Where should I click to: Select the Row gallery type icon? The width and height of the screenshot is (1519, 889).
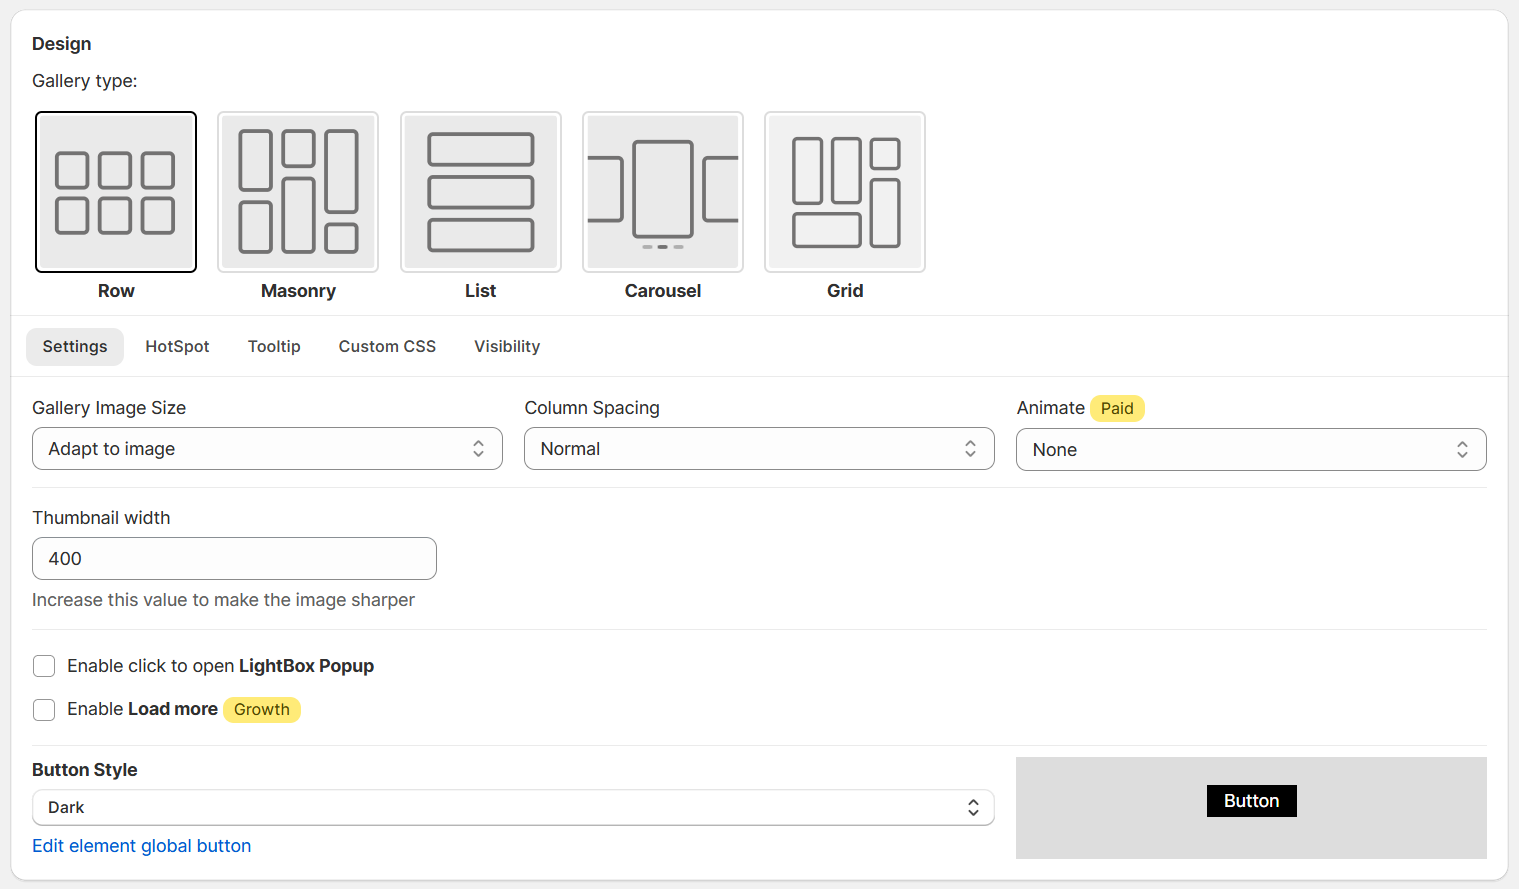coord(116,192)
